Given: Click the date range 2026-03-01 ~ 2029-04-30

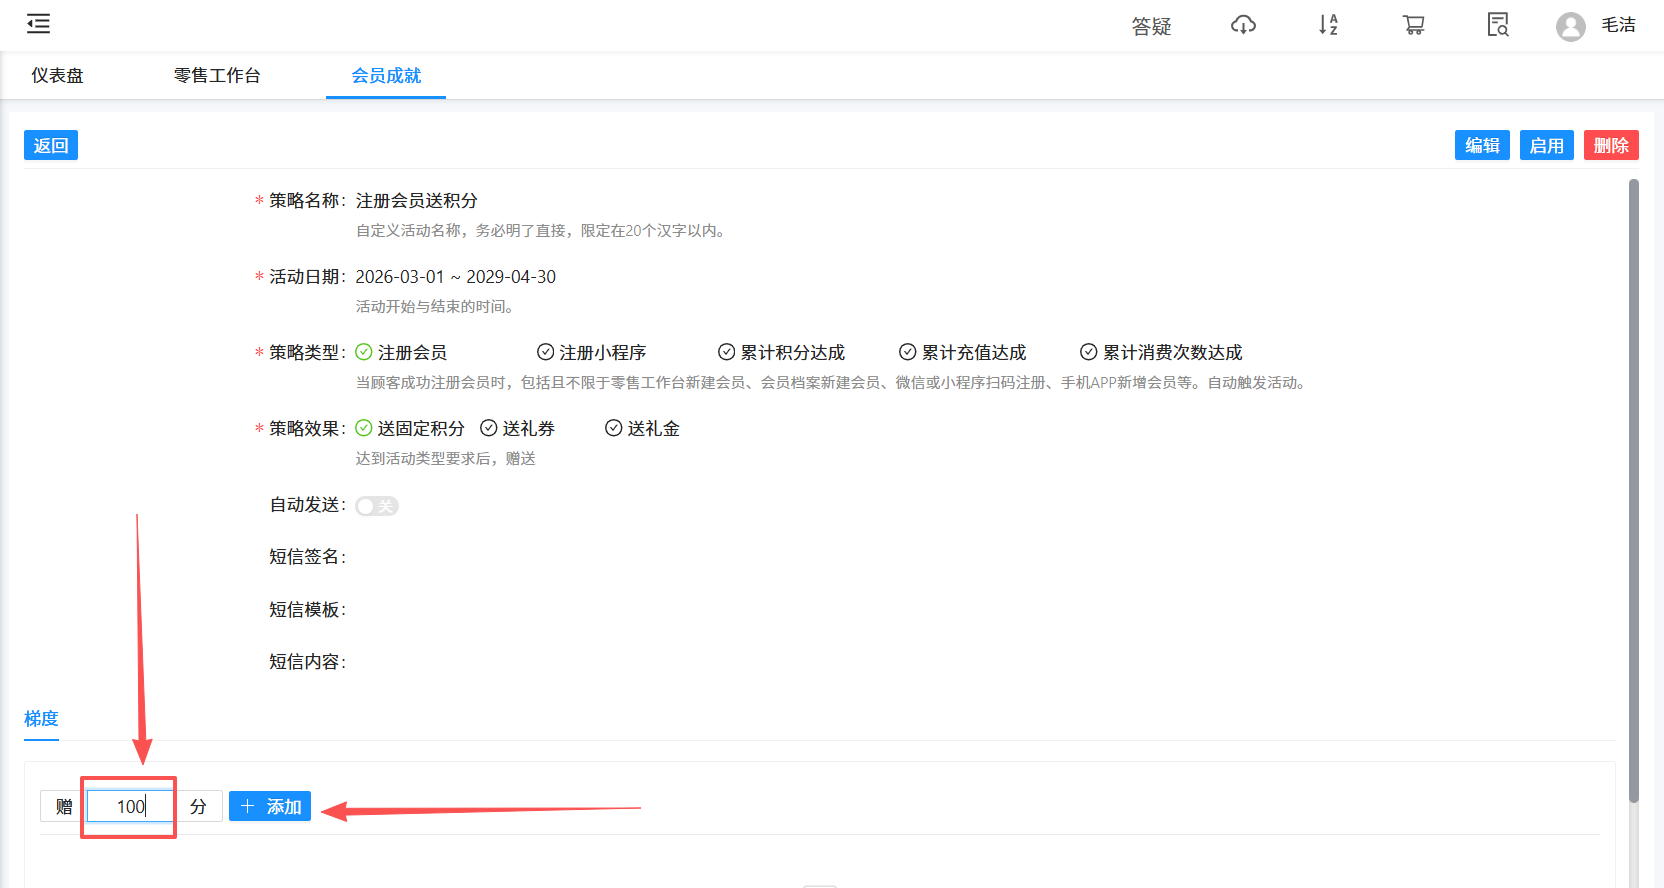Looking at the screenshot, I should 456,277.
